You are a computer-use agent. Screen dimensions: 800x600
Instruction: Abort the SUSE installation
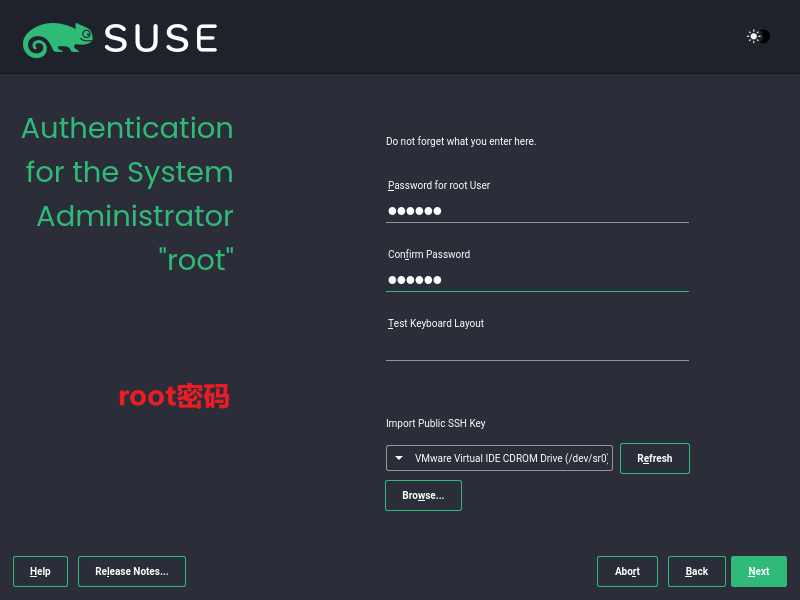tap(627, 571)
